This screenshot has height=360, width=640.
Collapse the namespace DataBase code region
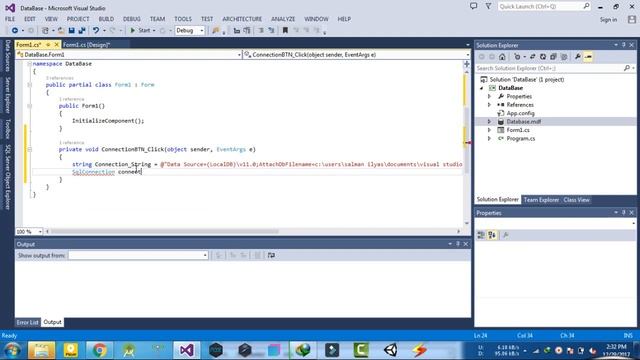(29, 64)
